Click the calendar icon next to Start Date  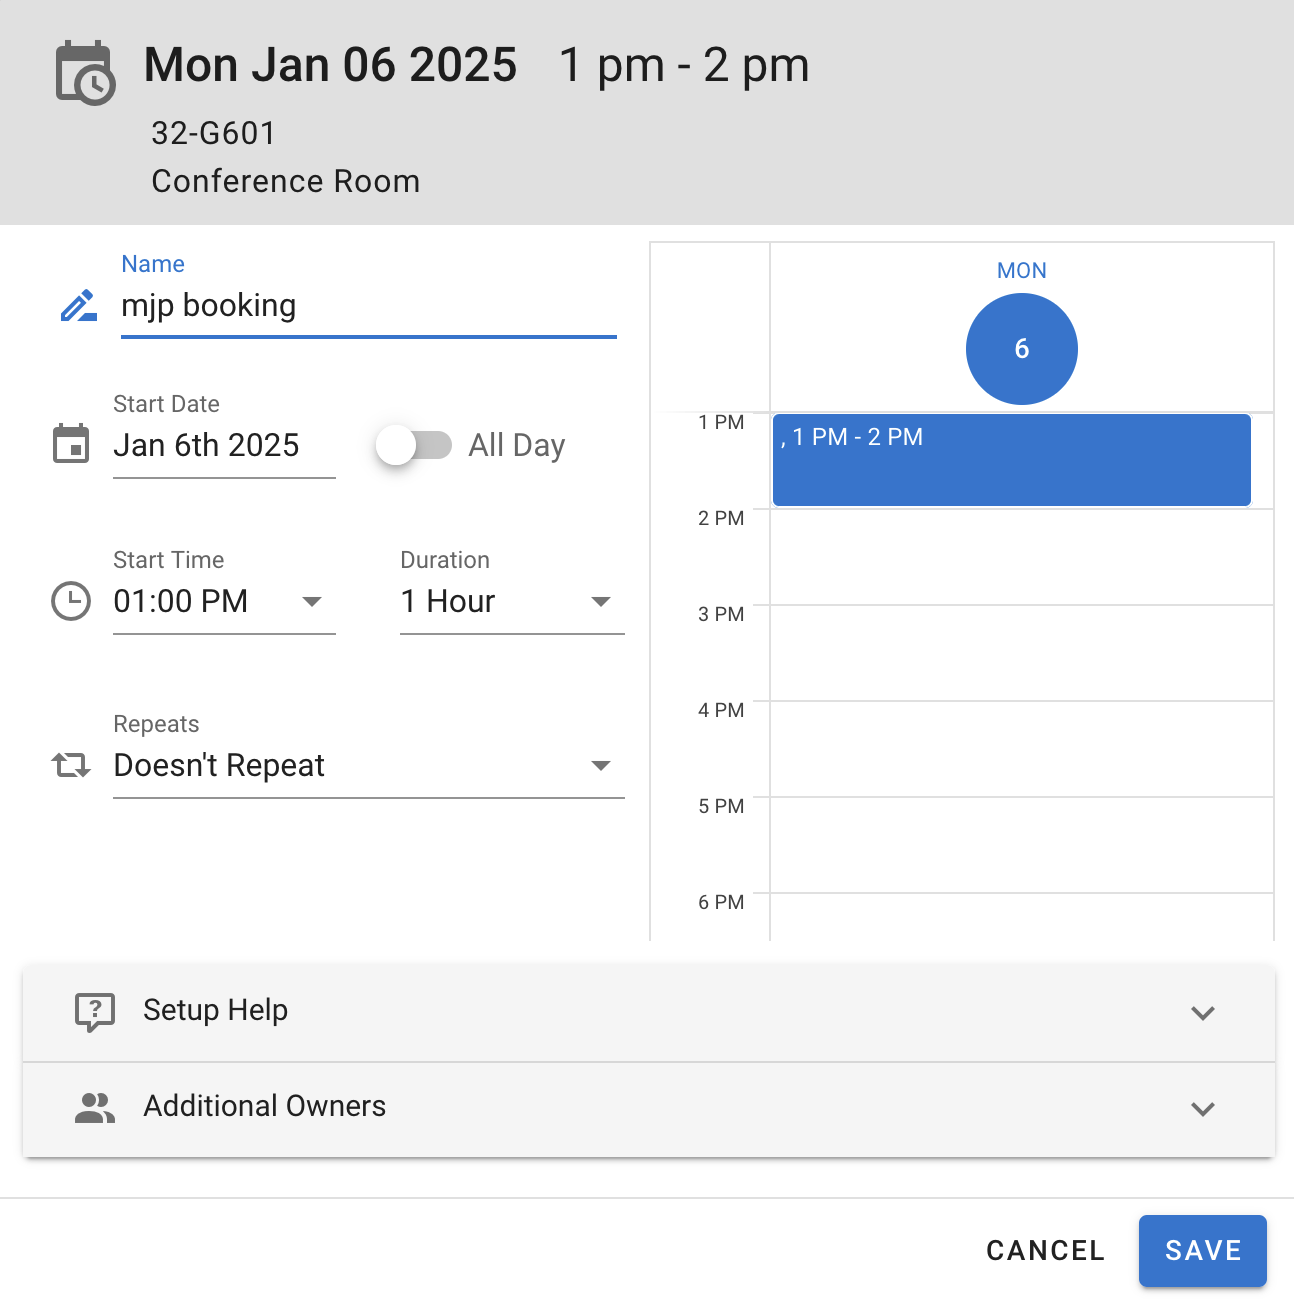point(71,444)
